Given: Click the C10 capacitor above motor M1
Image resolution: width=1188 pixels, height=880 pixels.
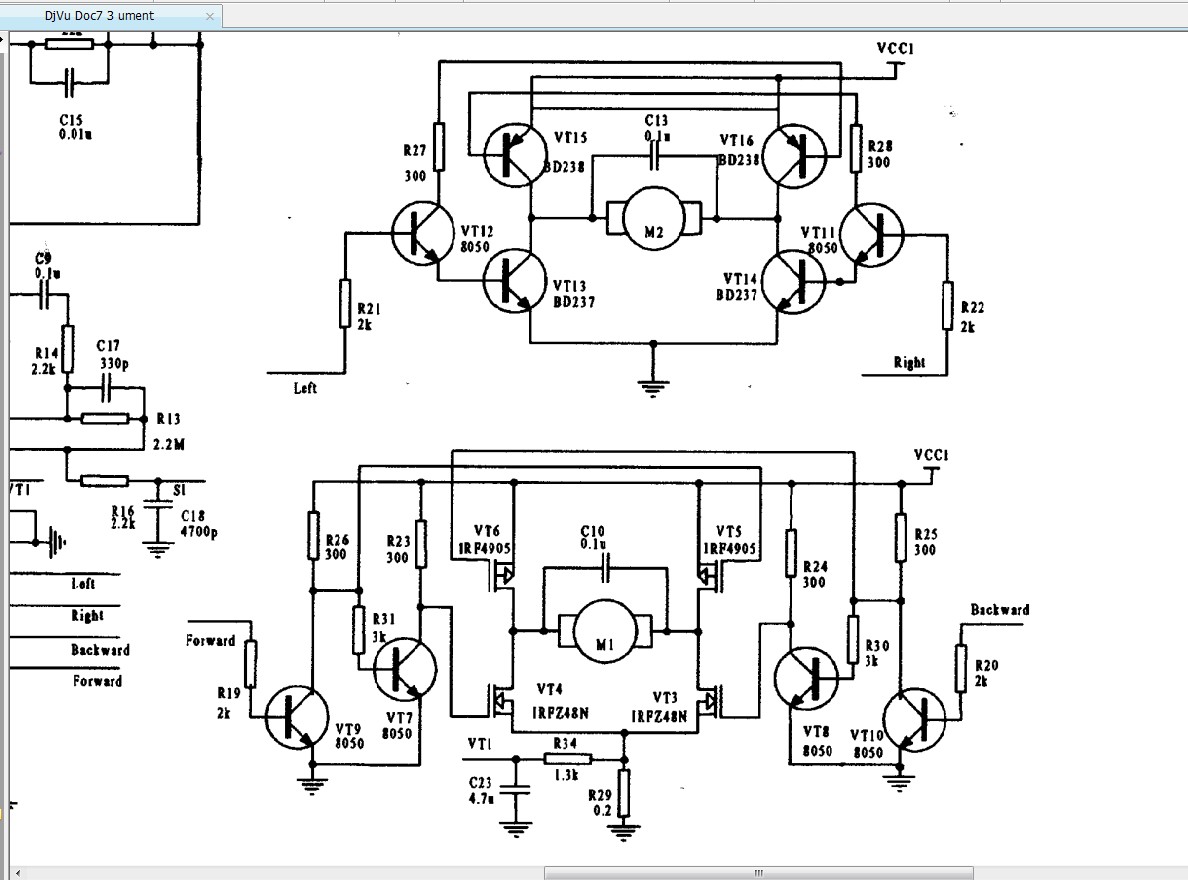Looking at the screenshot, I should pyautogui.click(x=605, y=569).
